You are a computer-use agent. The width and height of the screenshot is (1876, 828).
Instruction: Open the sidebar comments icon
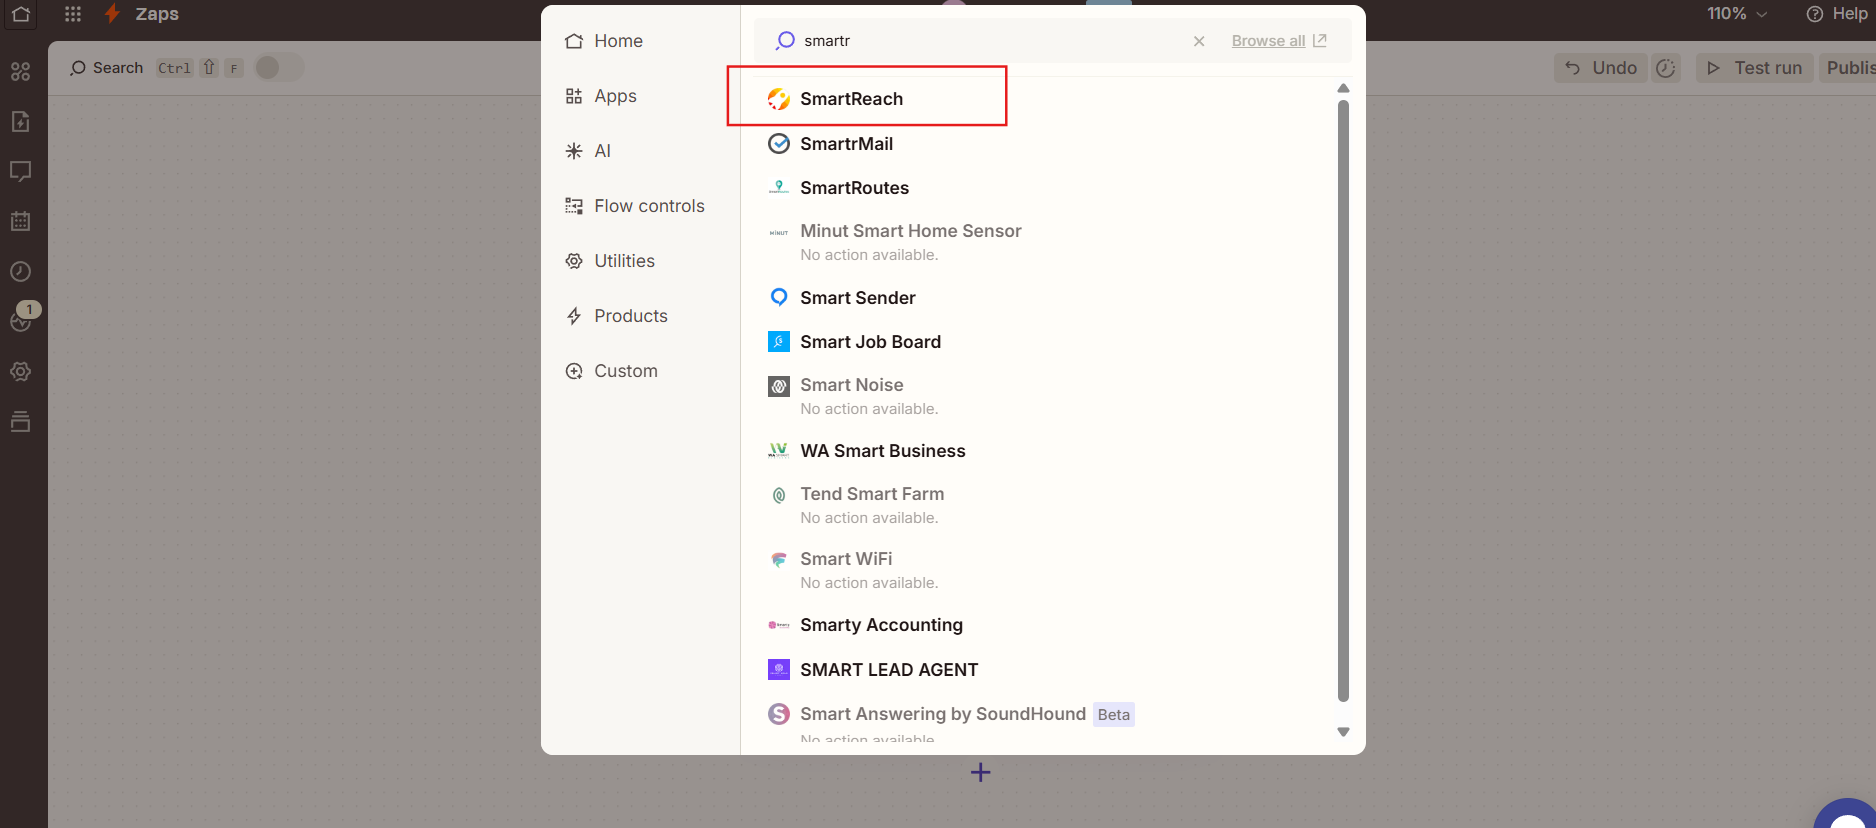20,171
